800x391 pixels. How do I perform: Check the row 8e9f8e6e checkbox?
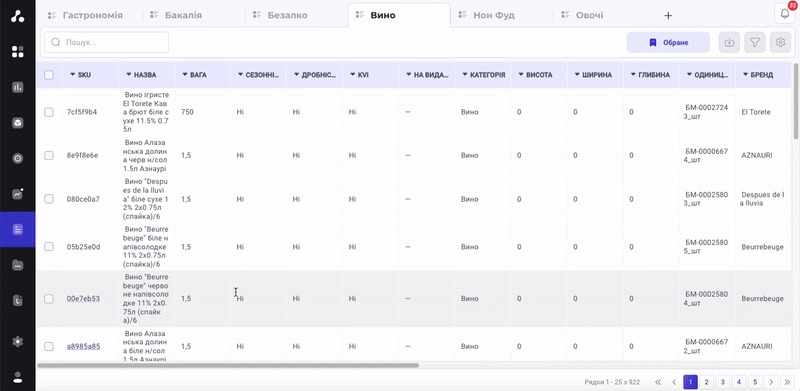(x=48, y=155)
